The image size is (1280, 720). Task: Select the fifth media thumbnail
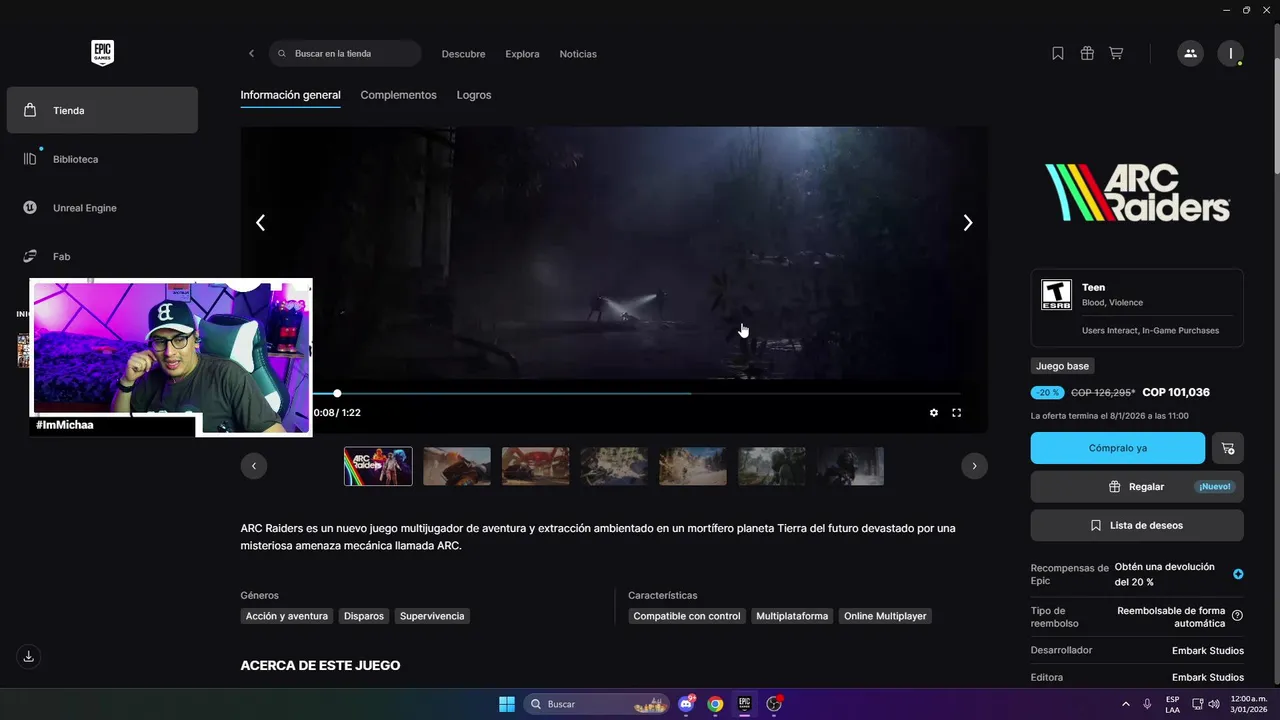point(693,466)
